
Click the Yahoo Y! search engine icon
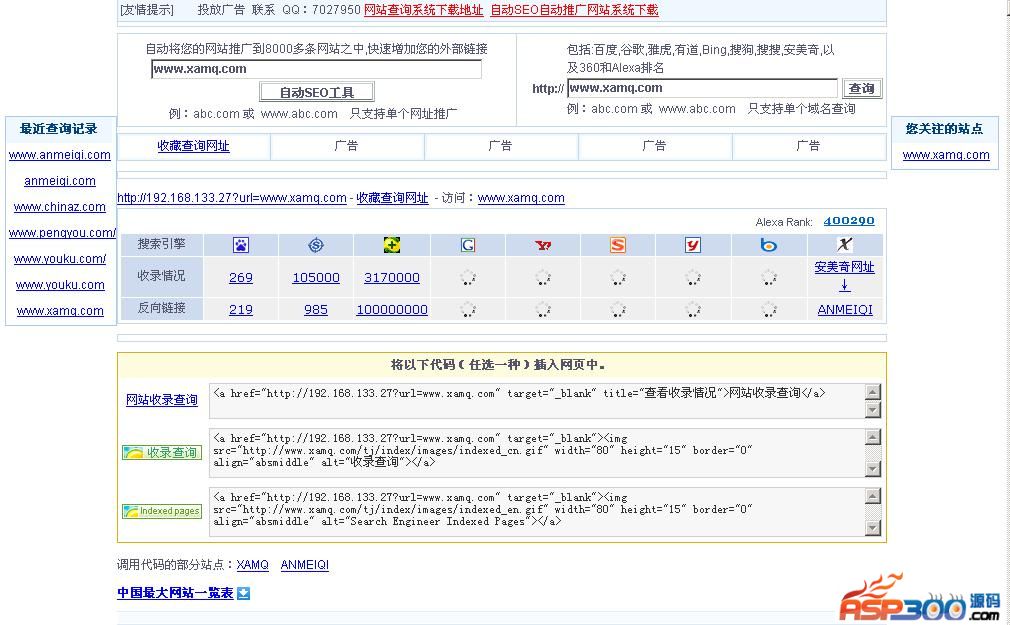(x=543, y=245)
